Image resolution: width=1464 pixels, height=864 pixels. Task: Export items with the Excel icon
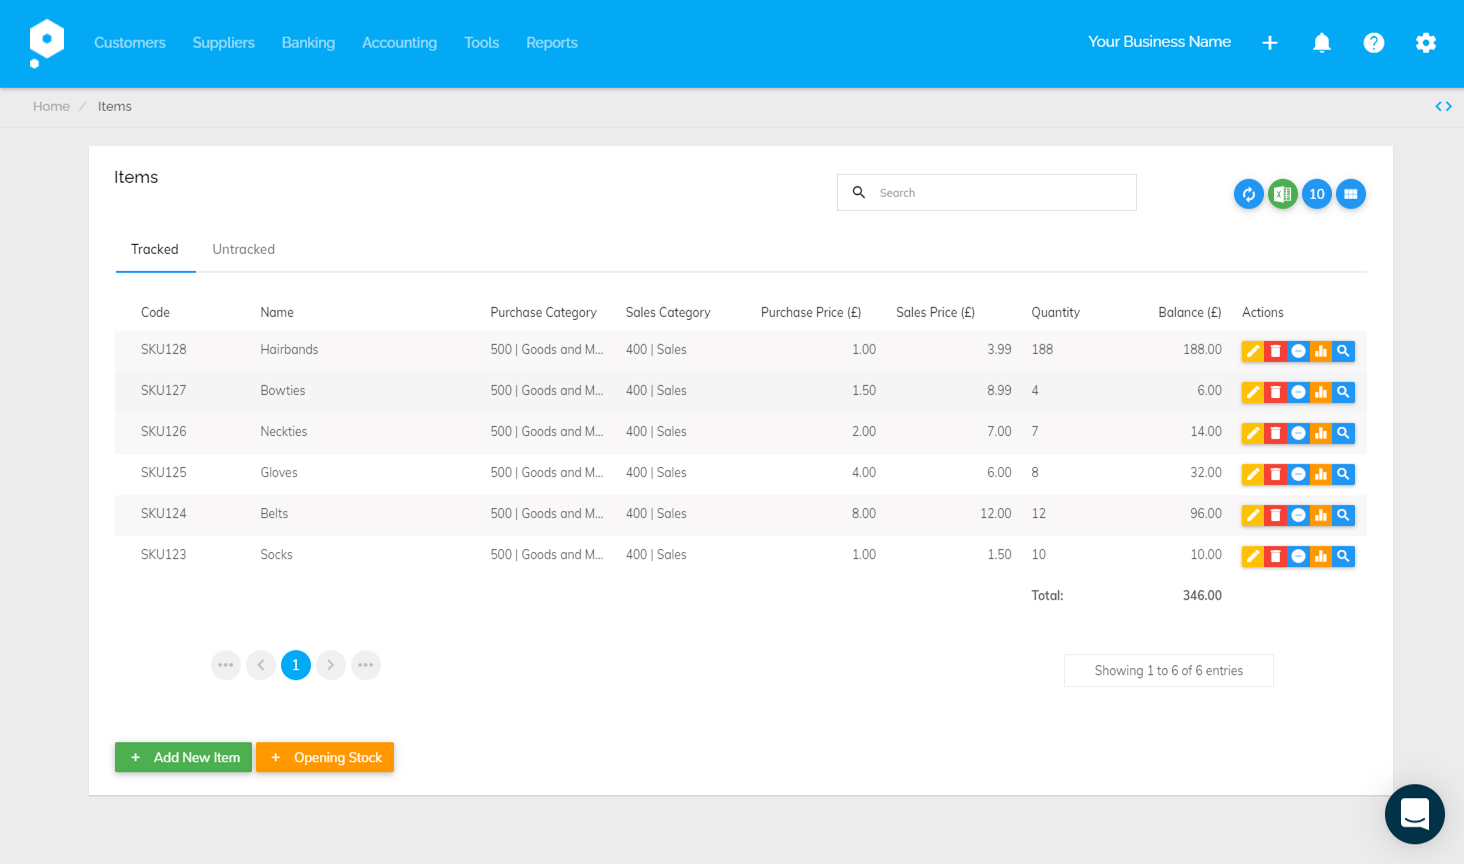point(1283,194)
